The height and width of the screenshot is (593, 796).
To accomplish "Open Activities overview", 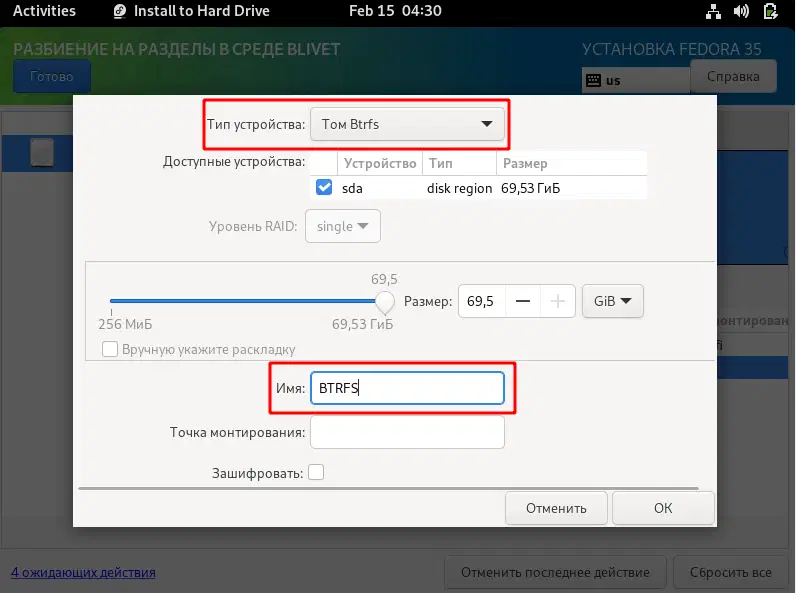I will pos(44,11).
